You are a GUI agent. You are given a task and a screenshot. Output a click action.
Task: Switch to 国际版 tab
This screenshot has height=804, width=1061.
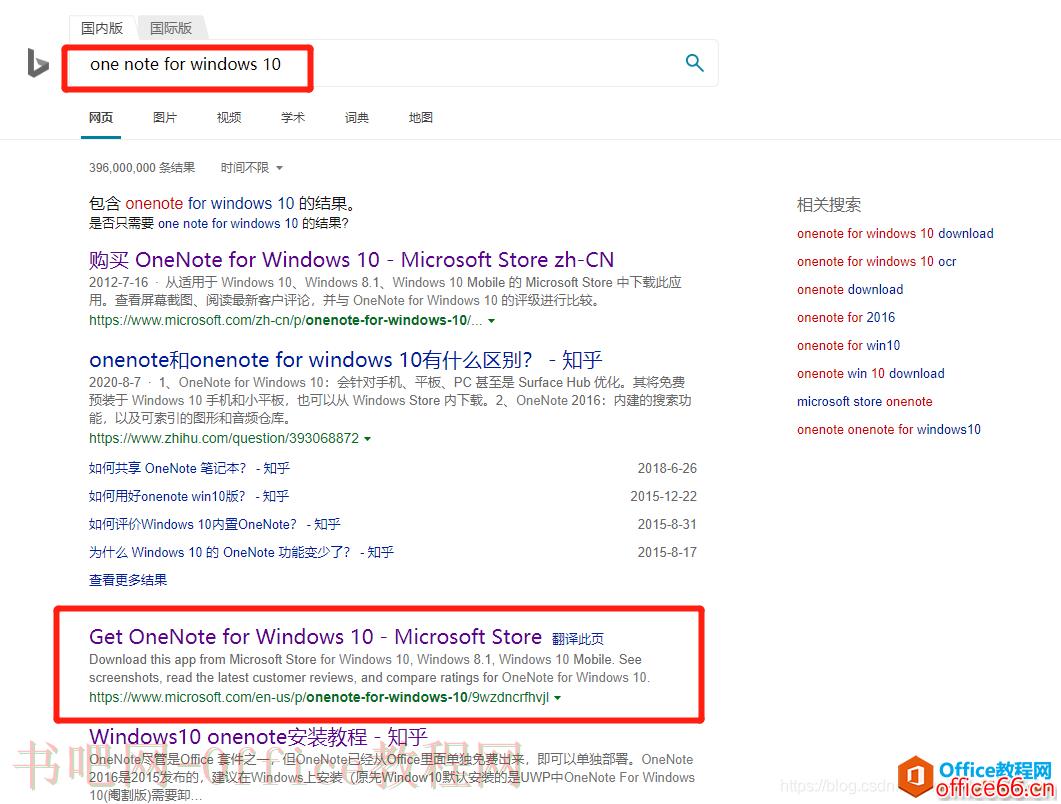(x=171, y=28)
